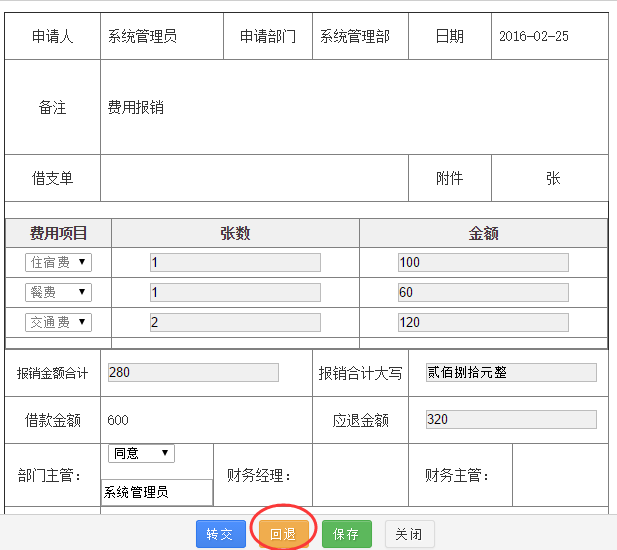This screenshot has width=617, height=550.
Task: Select the 应退金额 field showing 320
Action: tap(511, 419)
